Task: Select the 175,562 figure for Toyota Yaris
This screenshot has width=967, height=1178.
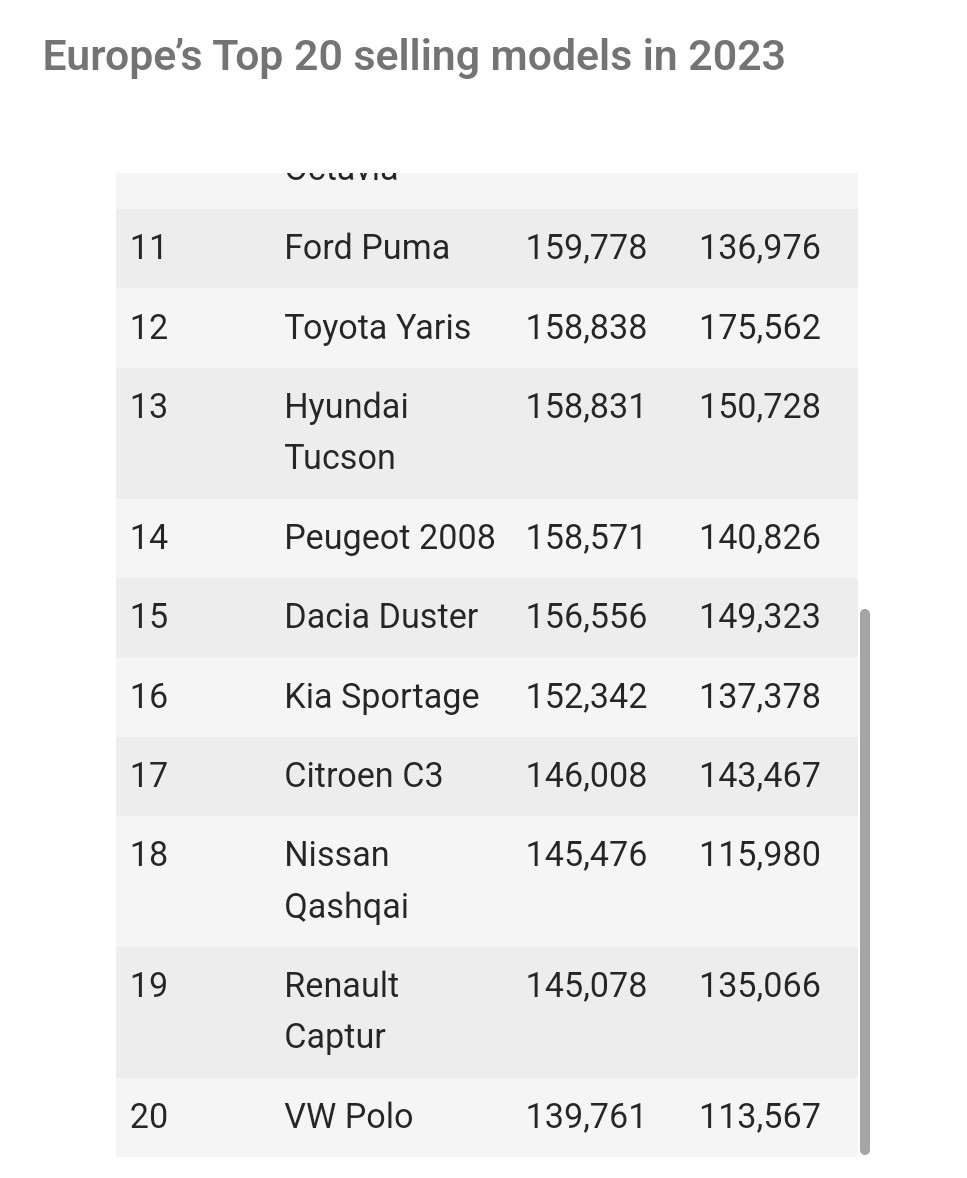Action: (759, 327)
